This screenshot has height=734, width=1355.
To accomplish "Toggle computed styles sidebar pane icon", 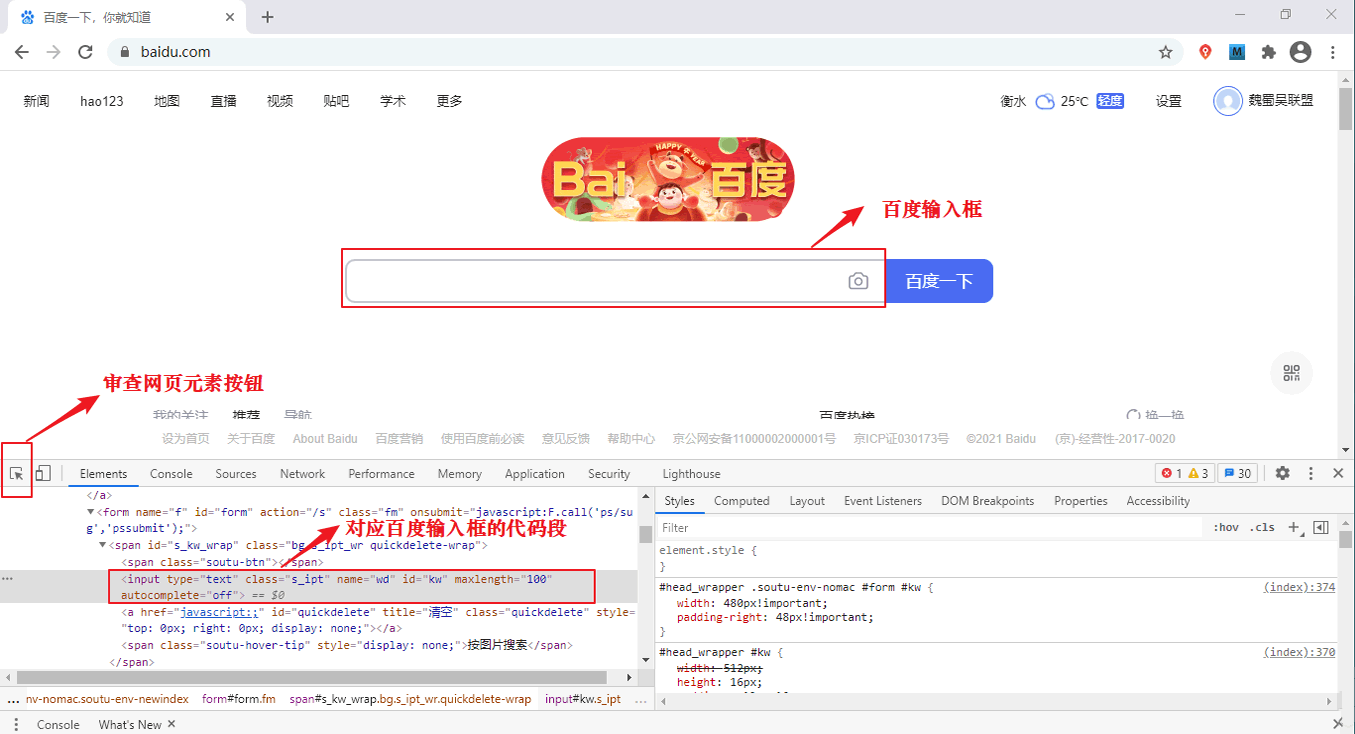I will pyautogui.click(x=1320, y=527).
